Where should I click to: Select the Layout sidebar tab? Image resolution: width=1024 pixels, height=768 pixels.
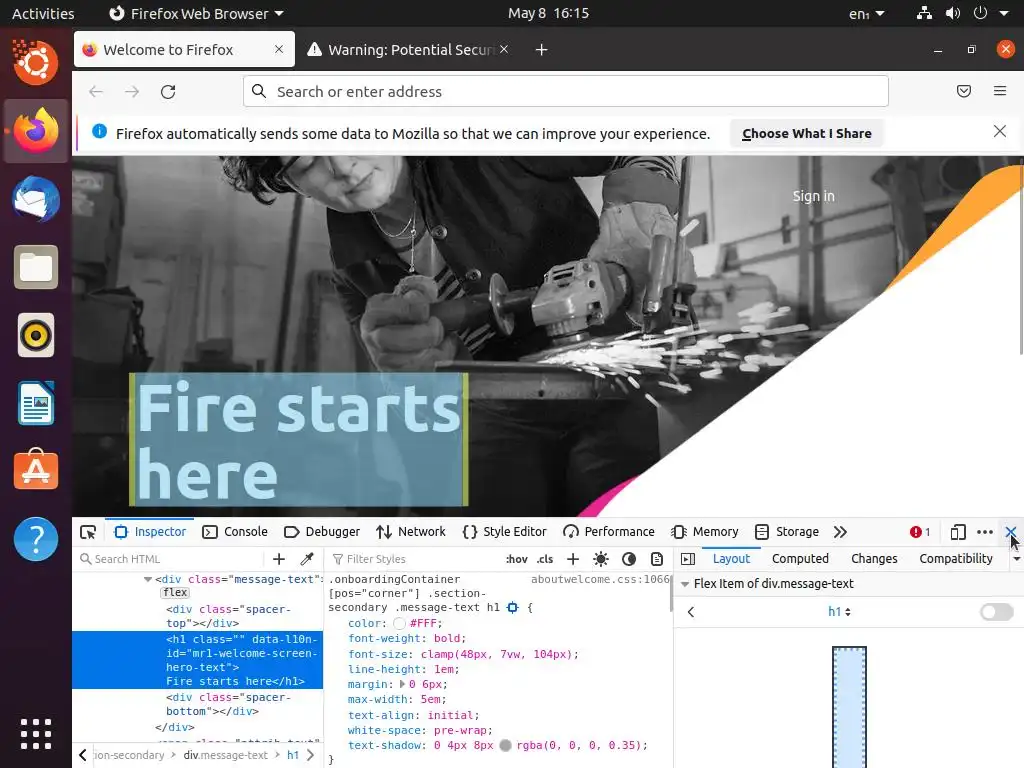point(731,559)
